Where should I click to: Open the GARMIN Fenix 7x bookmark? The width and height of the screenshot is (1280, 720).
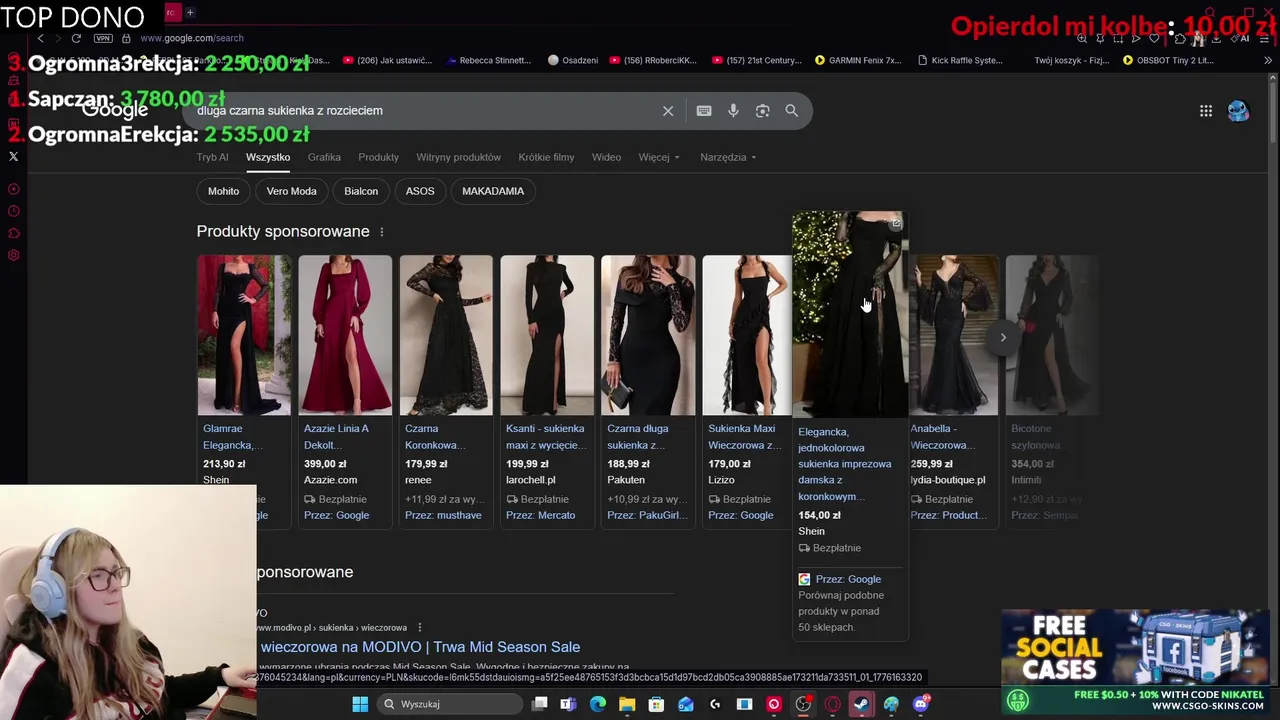click(x=858, y=60)
